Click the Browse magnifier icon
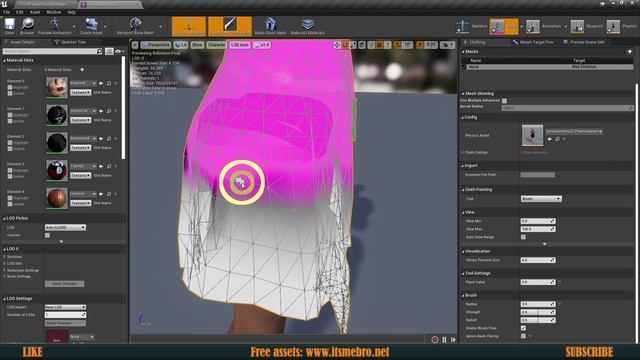 (x=27, y=24)
